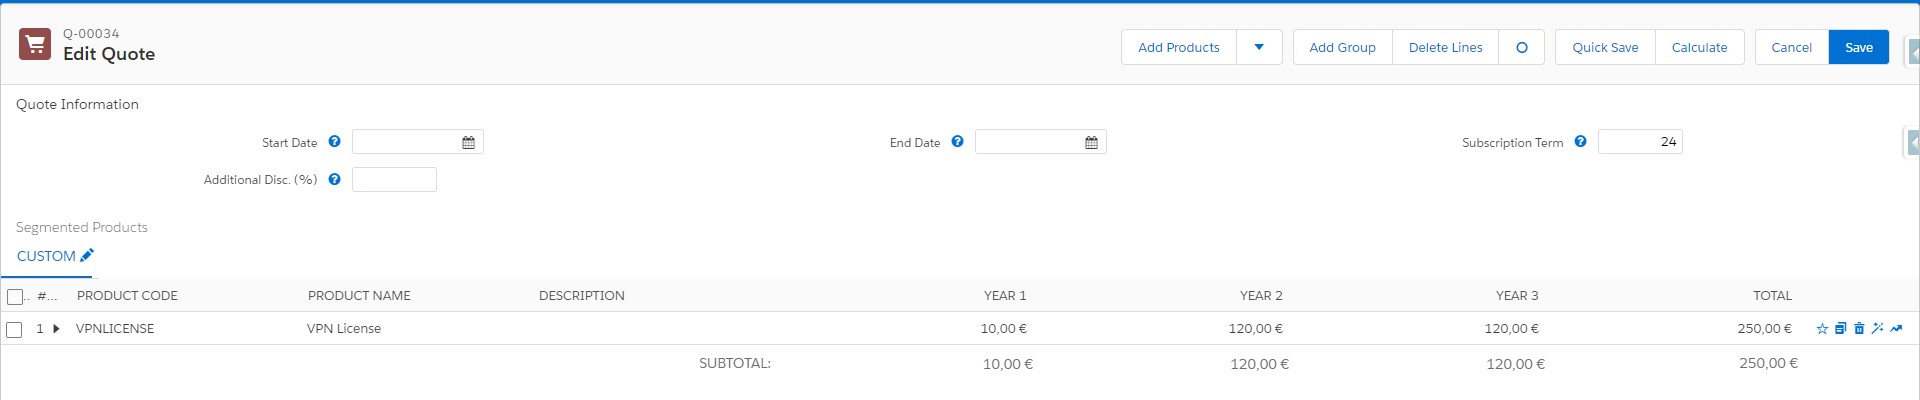This screenshot has height=400, width=1920.
Task: Show help tooltip for Additional Disc. (%)
Action: pyautogui.click(x=334, y=180)
